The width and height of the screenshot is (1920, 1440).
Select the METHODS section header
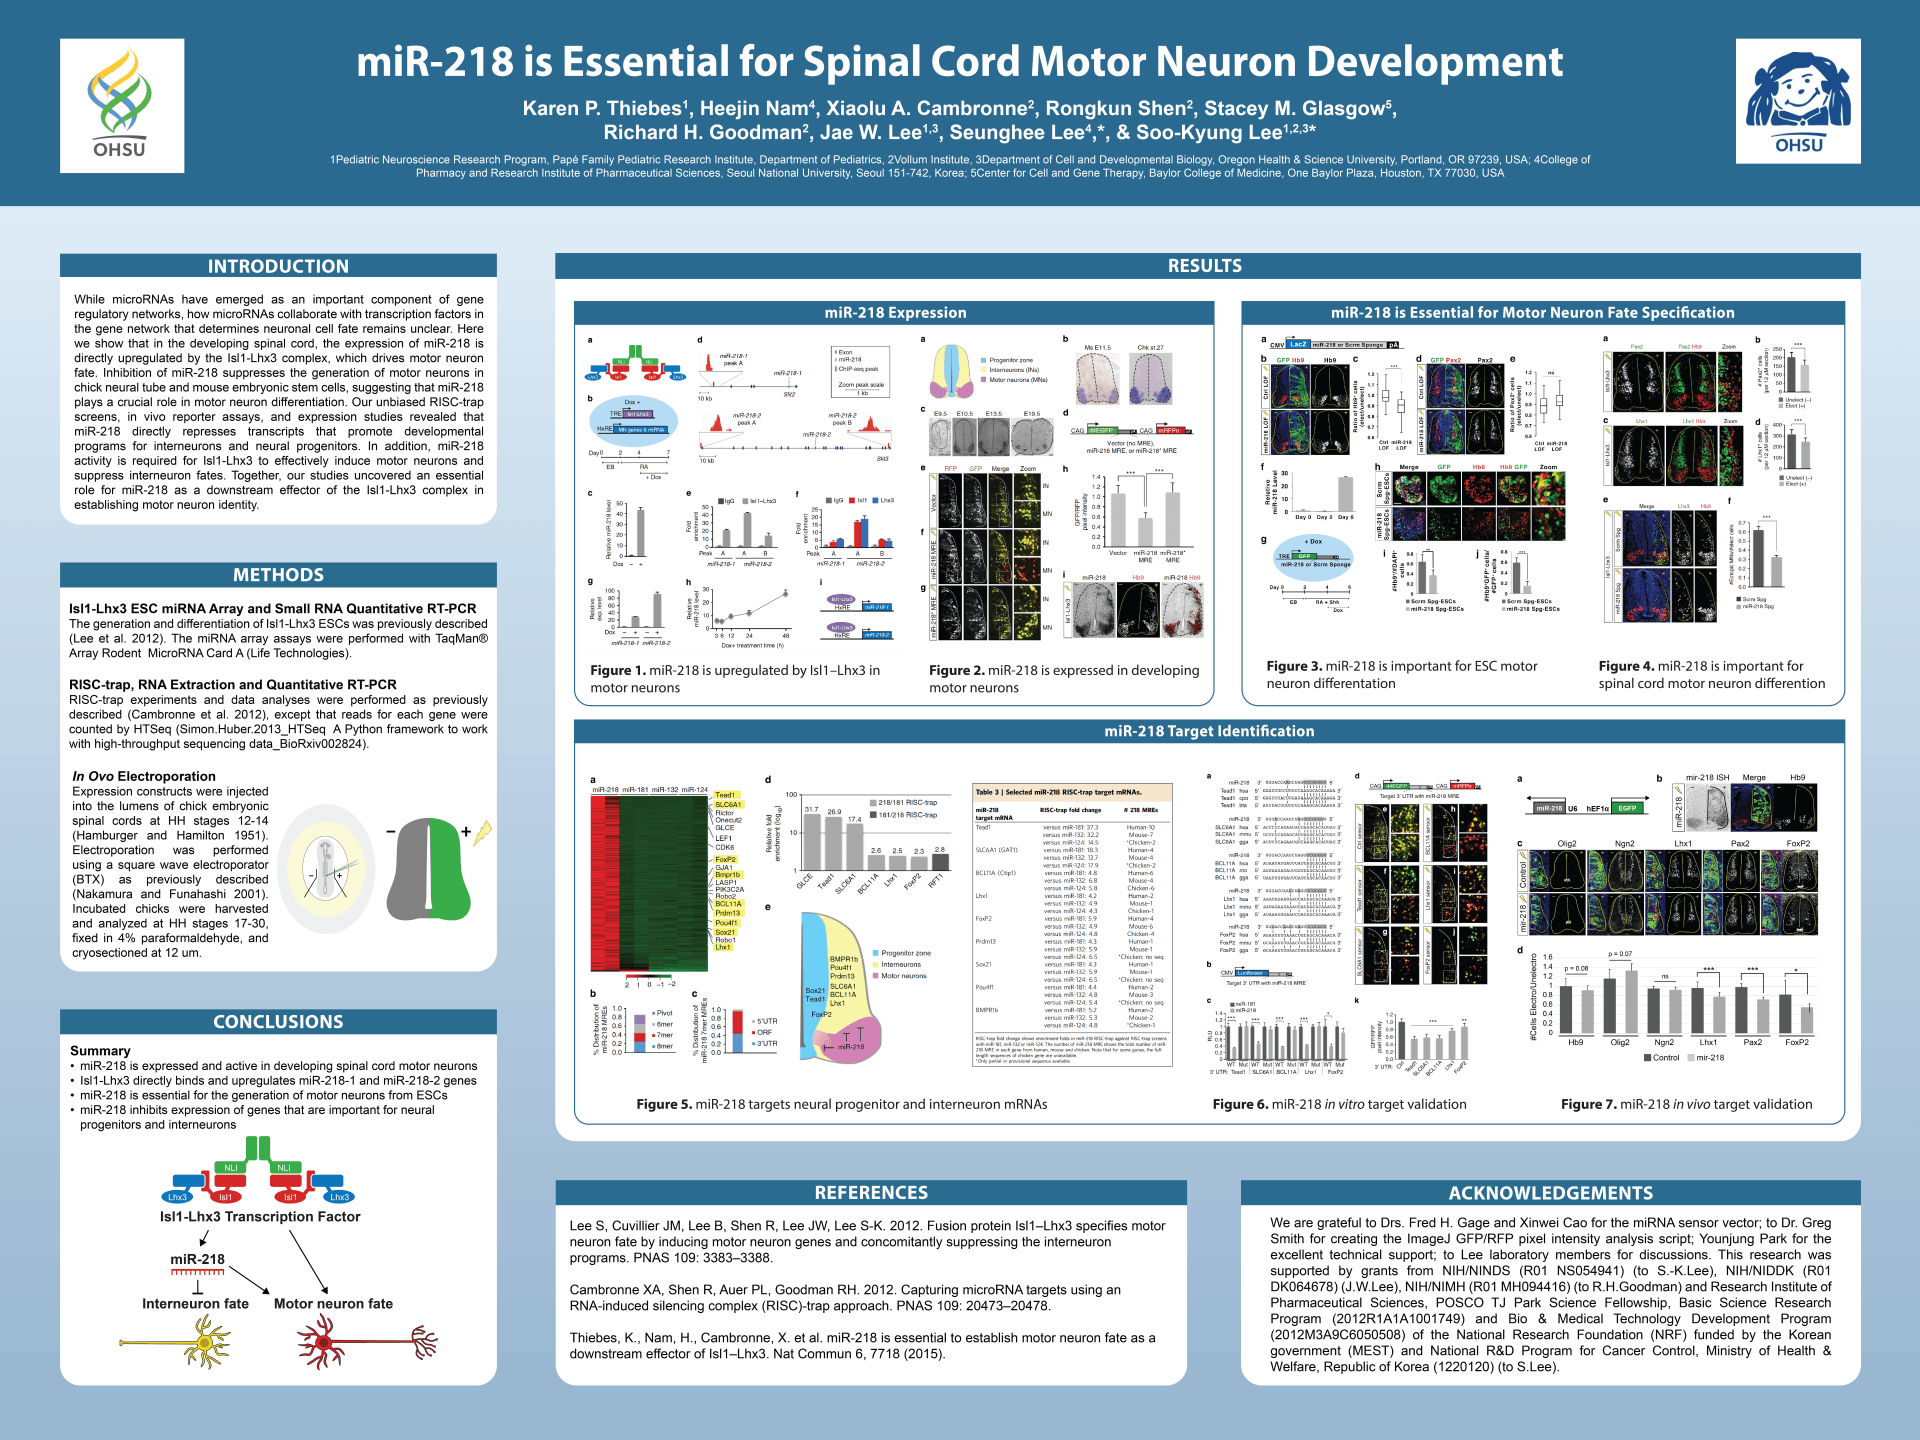pos(278,575)
